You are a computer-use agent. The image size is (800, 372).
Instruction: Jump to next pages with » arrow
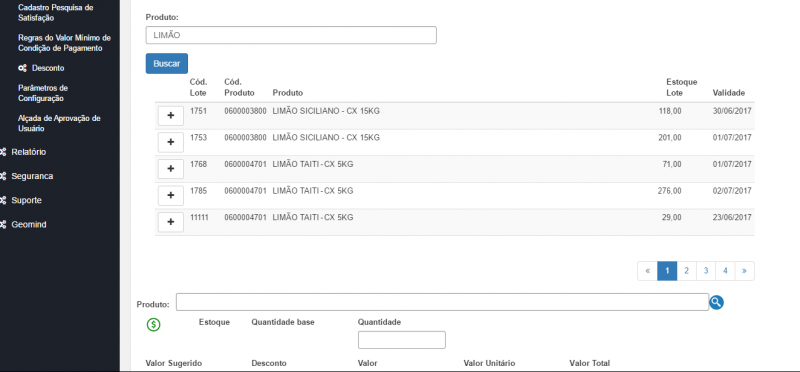[x=744, y=271]
